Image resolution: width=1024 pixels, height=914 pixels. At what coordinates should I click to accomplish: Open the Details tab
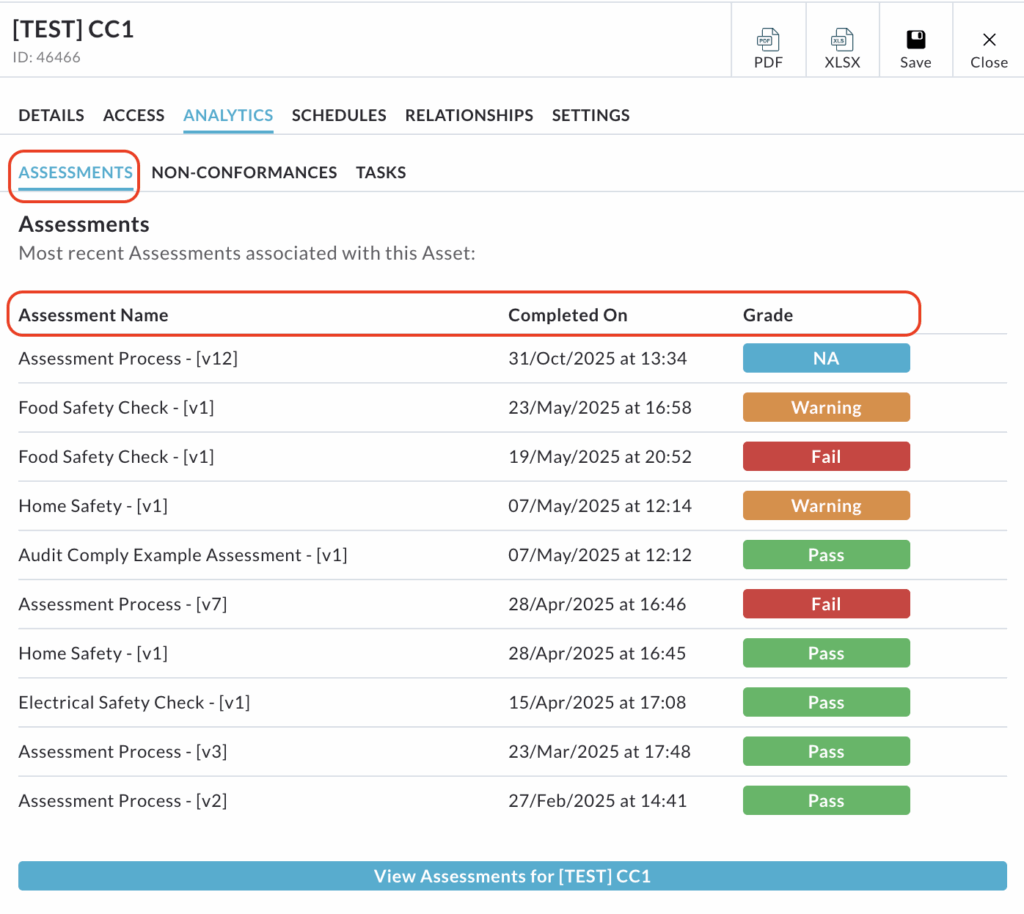[x=51, y=115]
